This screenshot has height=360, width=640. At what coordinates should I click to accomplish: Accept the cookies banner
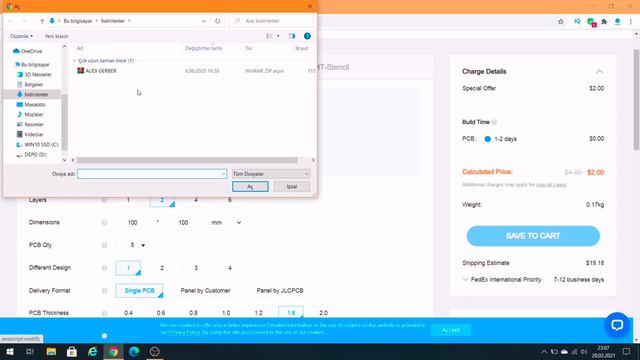(x=451, y=330)
